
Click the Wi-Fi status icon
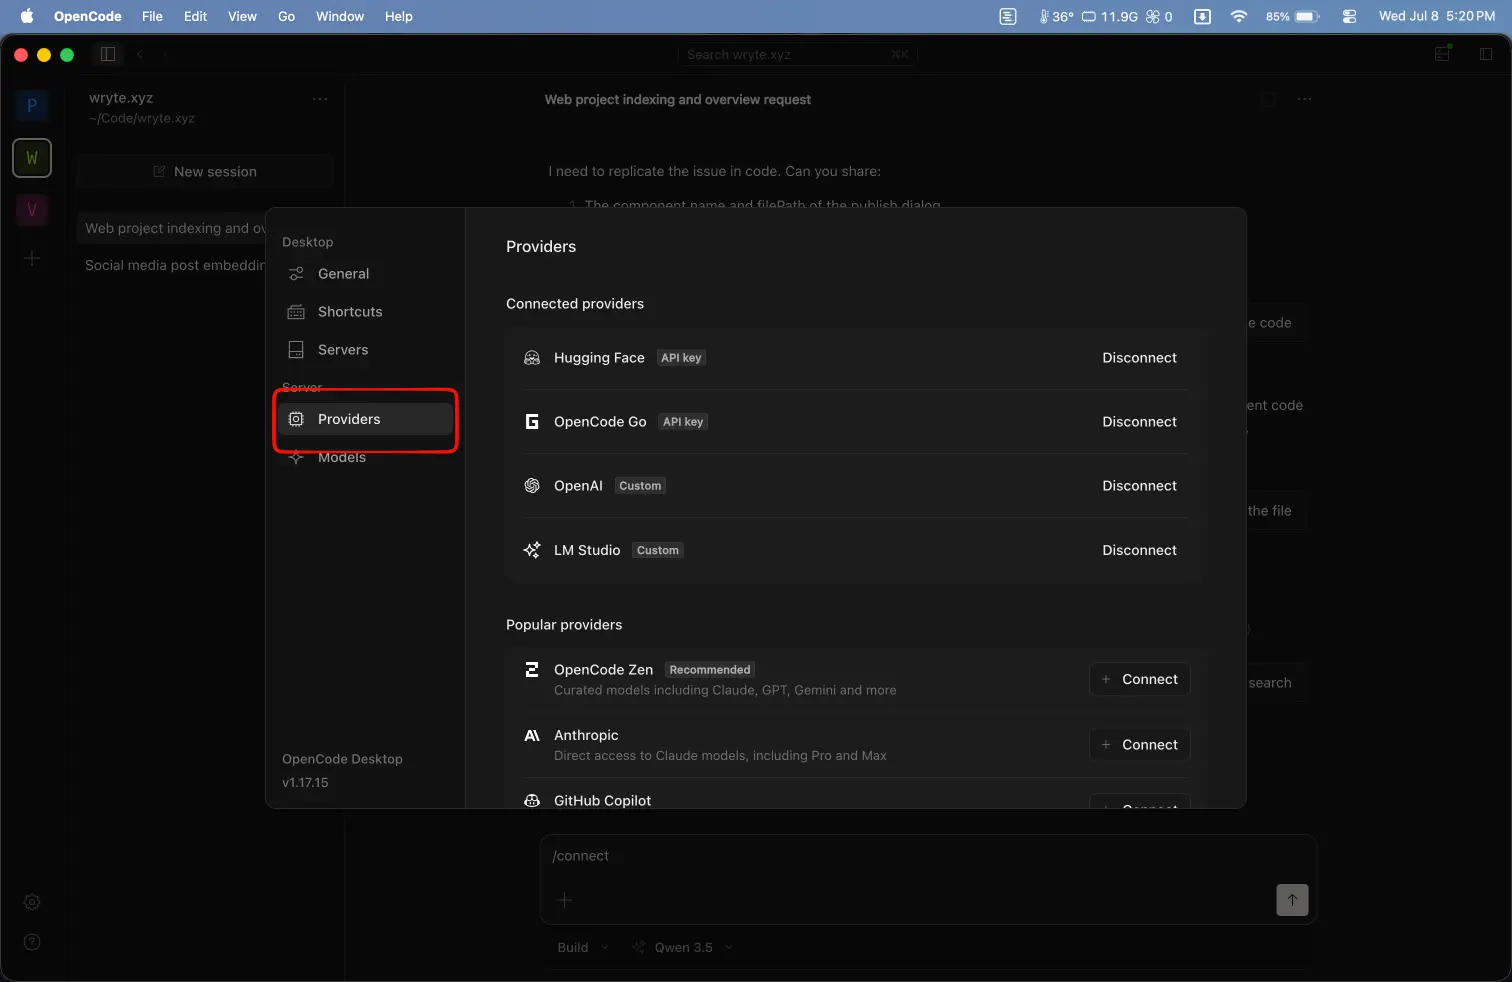(x=1239, y=16)
